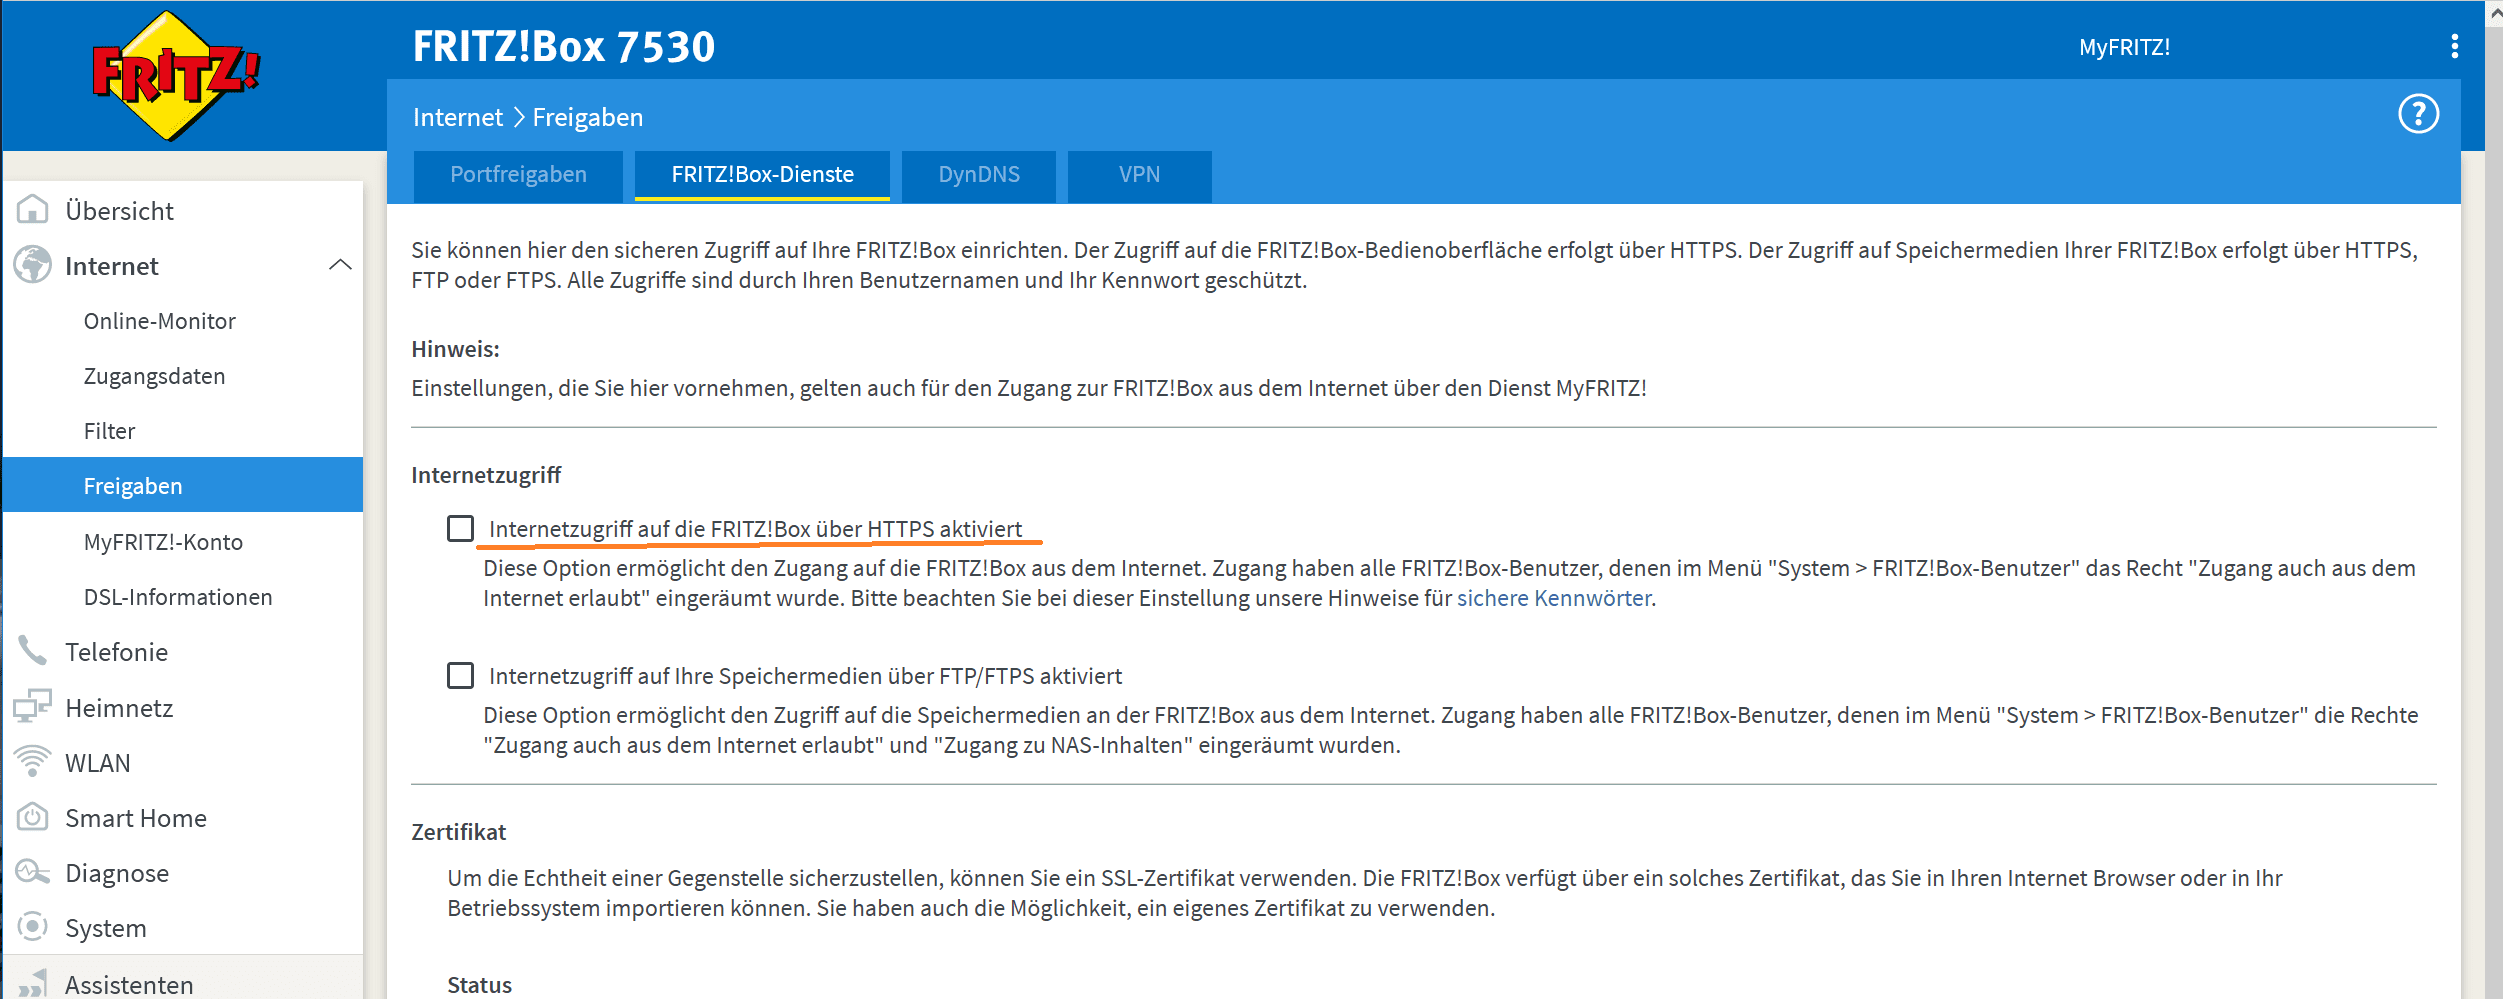Open the VPN tab
The height and width of the screenshot is (999, 2503).
1140,175
